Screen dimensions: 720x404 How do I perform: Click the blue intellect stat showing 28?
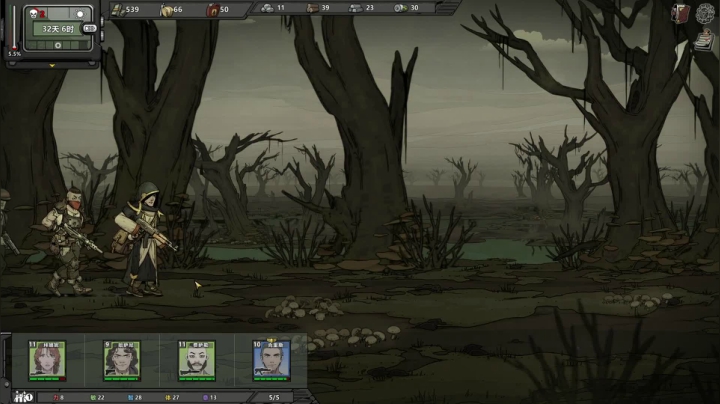coord(135,398)
